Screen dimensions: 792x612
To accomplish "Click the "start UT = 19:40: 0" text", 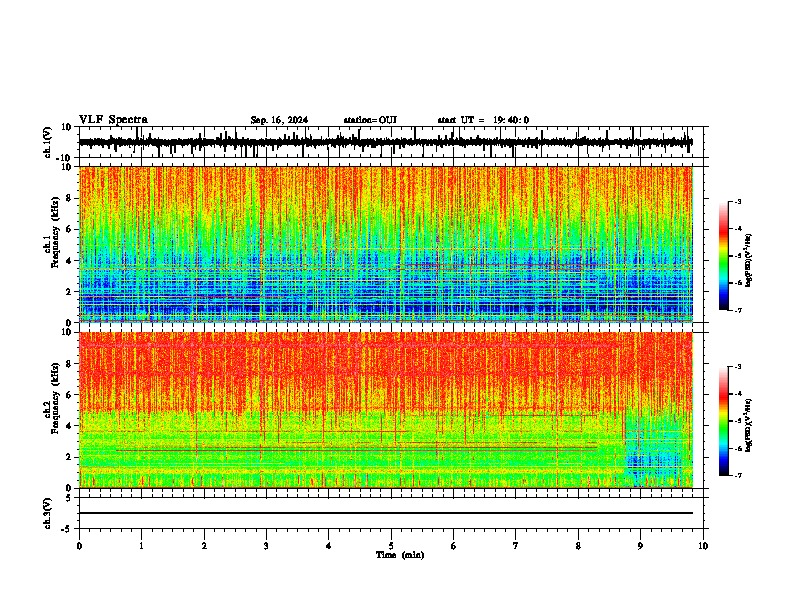I will coord(483,120).
